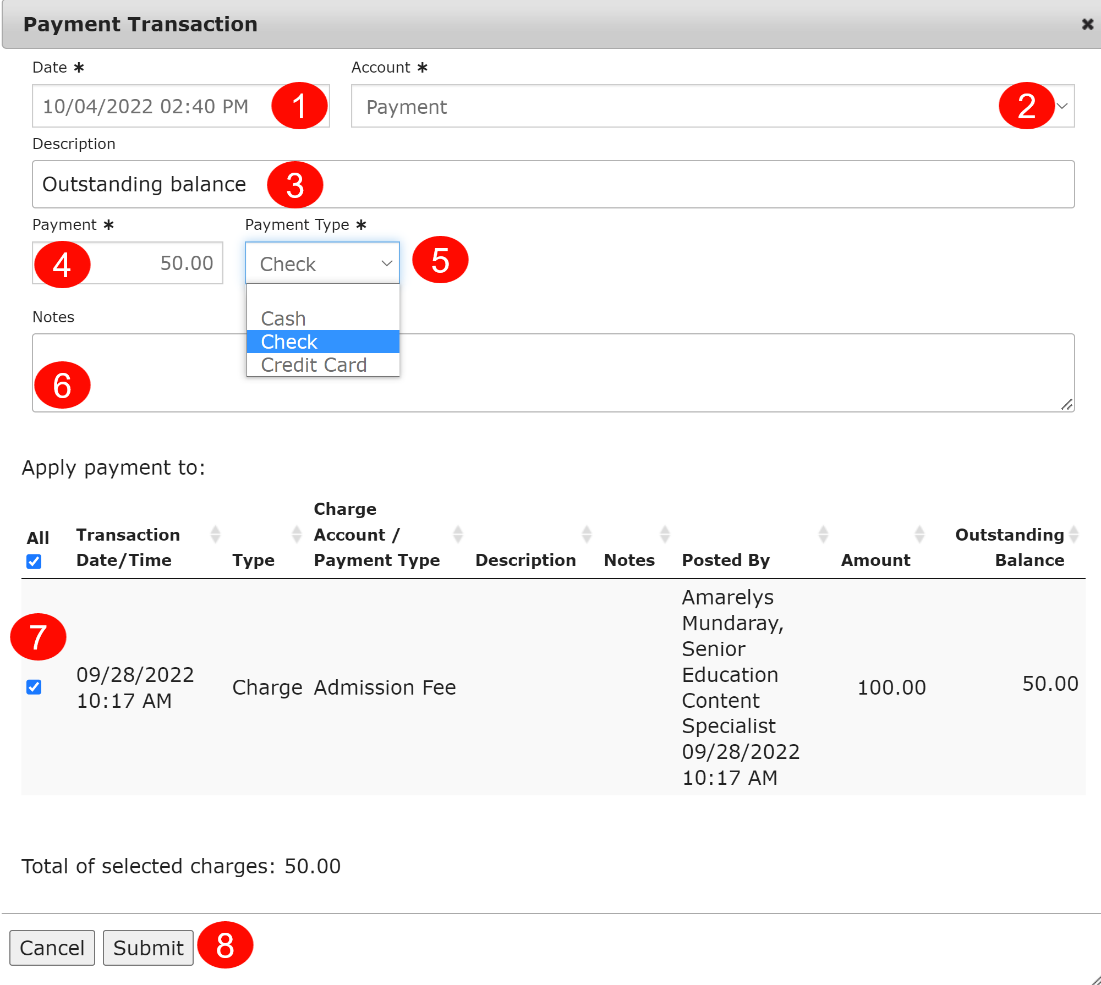Sort by Transaction Date/Time column arrows
This screenshot has height=985, width=1101.
tap(214, 535)
